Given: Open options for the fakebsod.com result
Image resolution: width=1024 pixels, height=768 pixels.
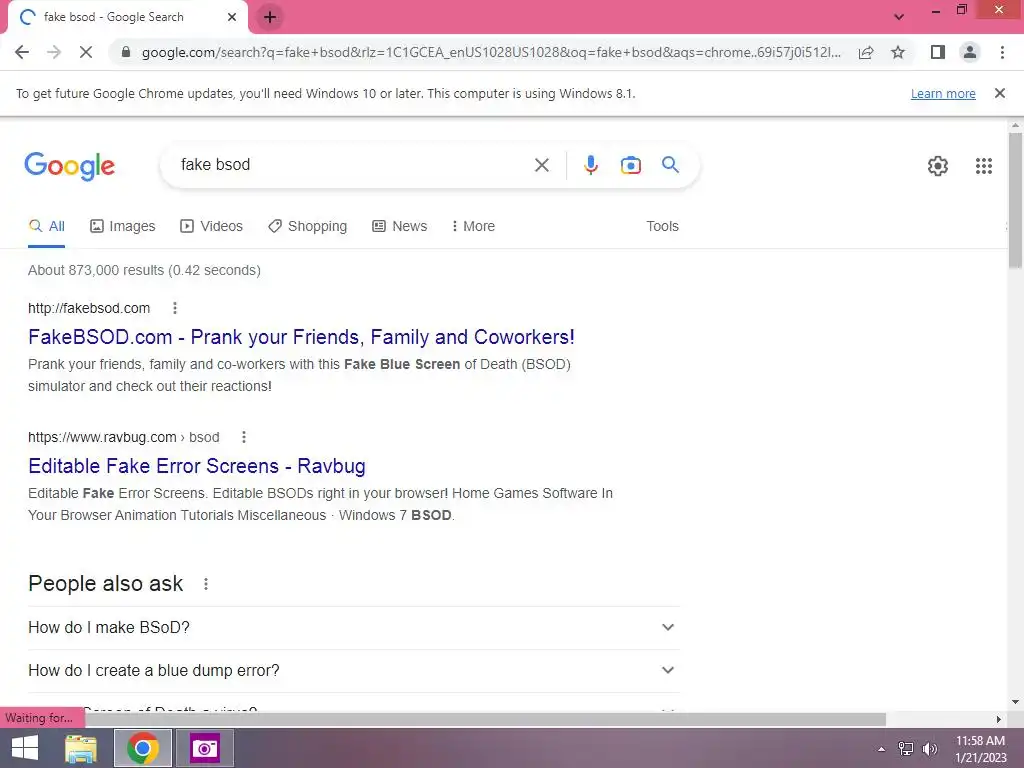Looking at the screenshot, I should coord(174,308).
